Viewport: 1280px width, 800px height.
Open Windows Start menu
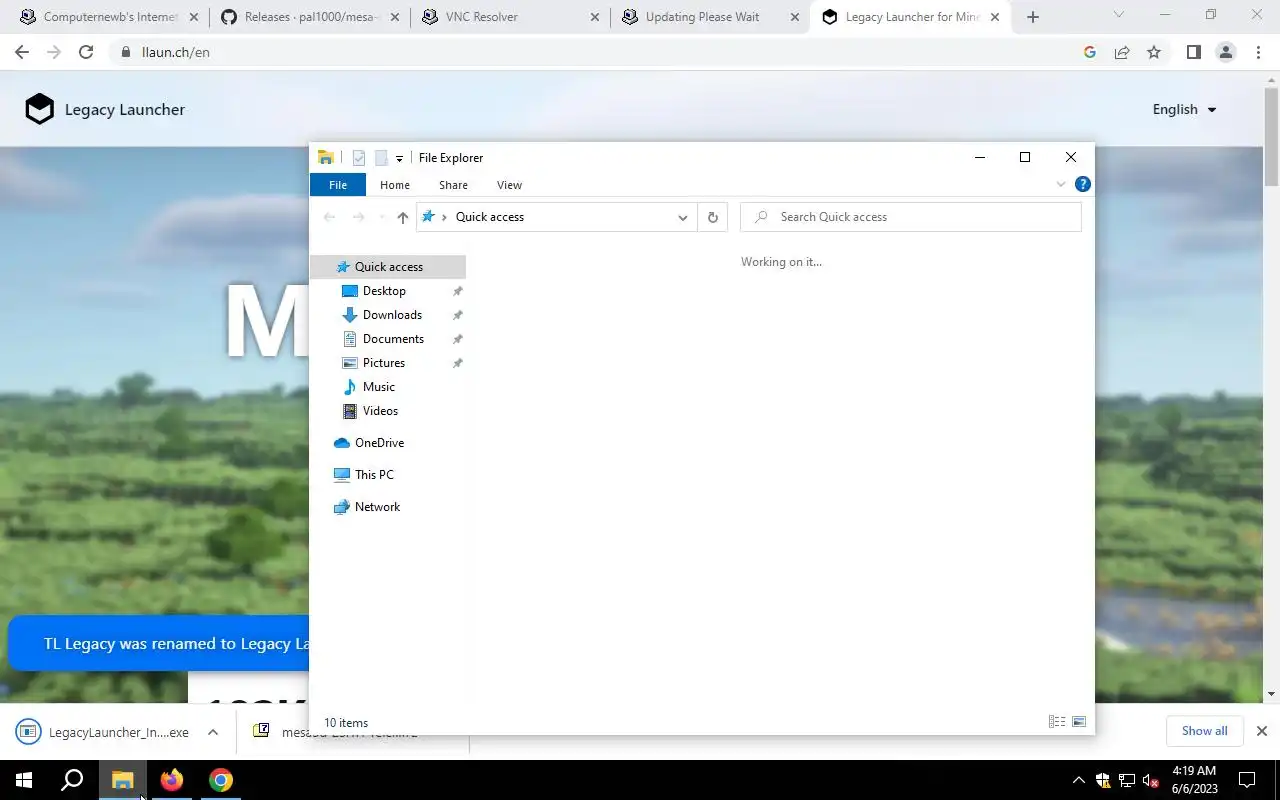pyautogui.click(x=24, y=780)
